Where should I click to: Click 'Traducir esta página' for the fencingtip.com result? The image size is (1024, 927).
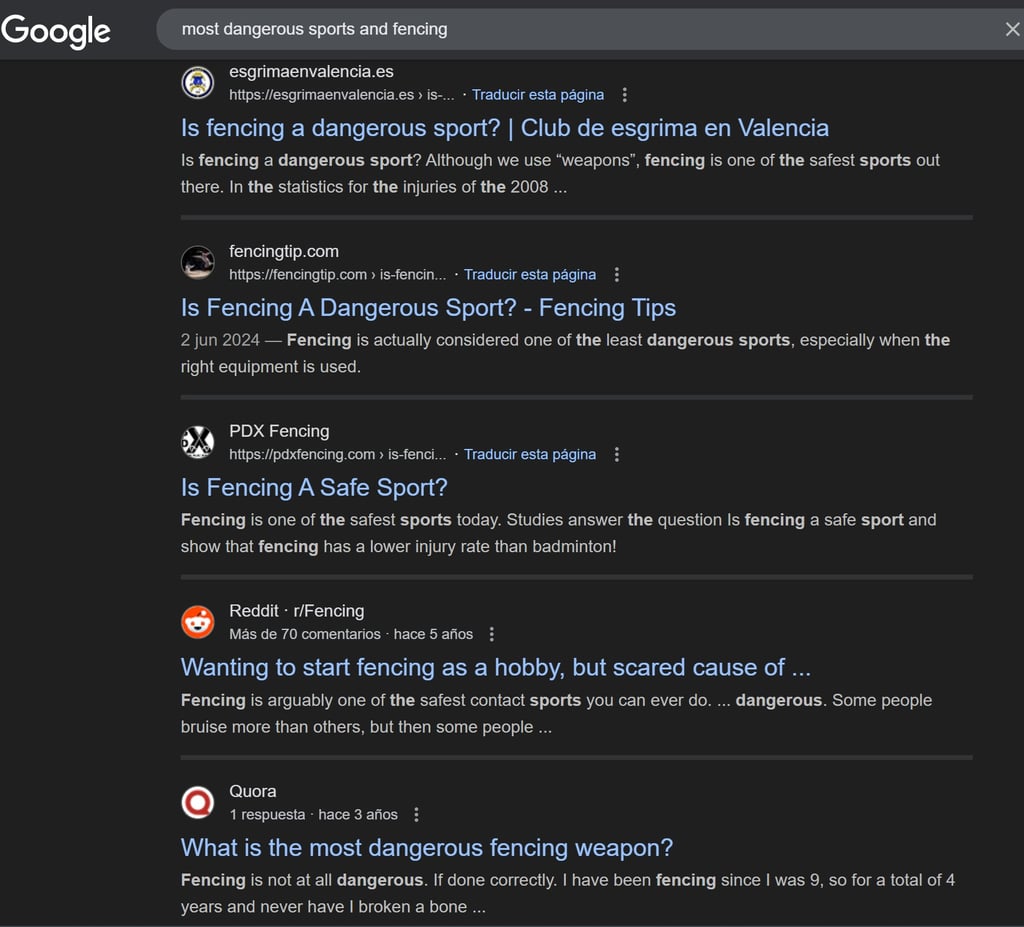[530, 275]
